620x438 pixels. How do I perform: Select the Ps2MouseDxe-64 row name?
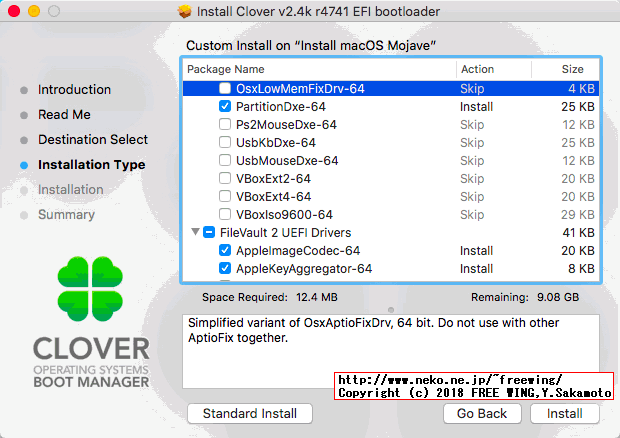pyautogui.click(x=286, y=125)
